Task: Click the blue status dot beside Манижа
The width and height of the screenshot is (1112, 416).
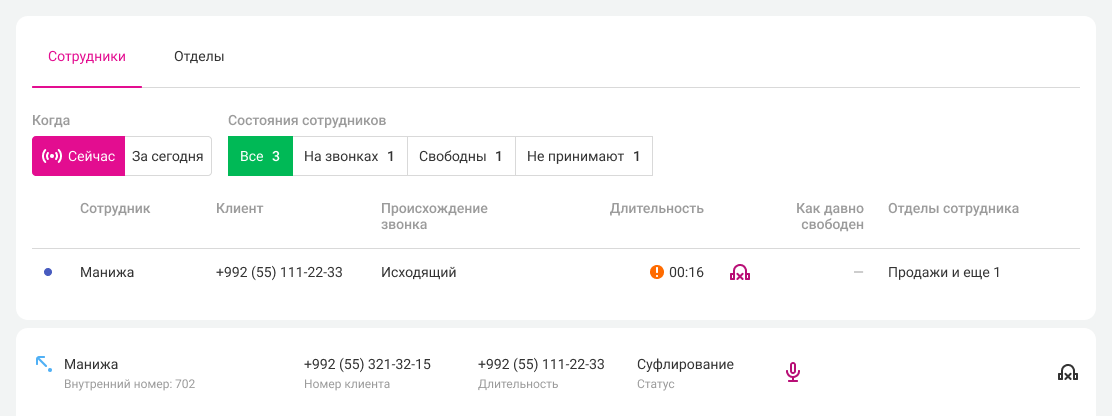Action: 48,272
